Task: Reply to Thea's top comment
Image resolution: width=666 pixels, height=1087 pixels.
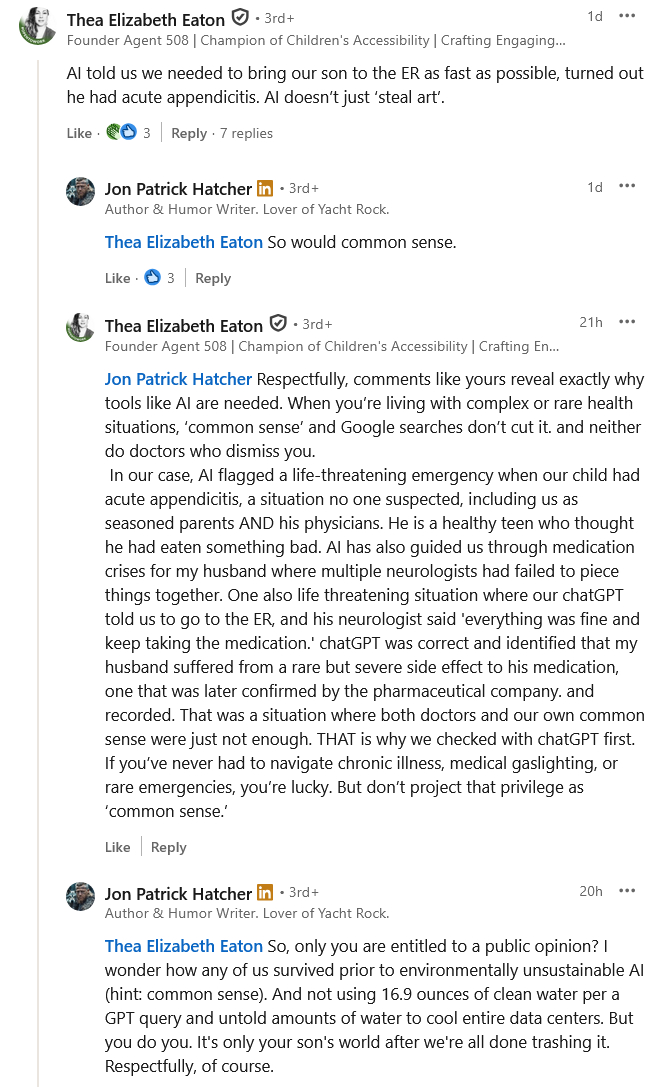Action: (189, 133)
